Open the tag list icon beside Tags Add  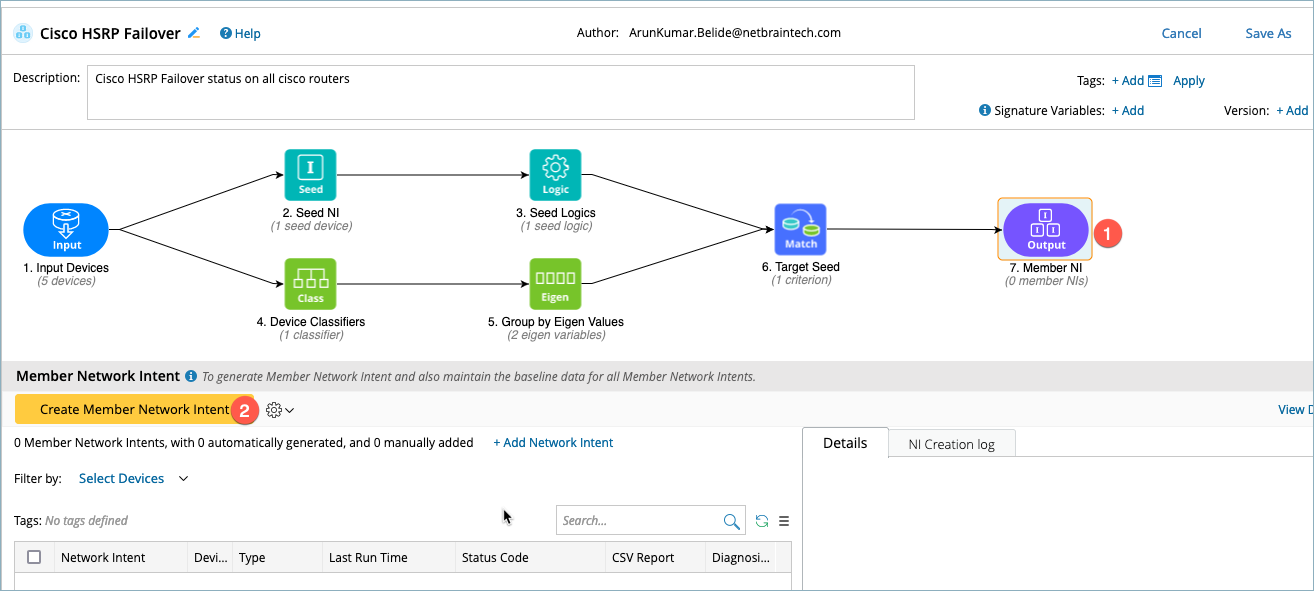(1155, 81)
